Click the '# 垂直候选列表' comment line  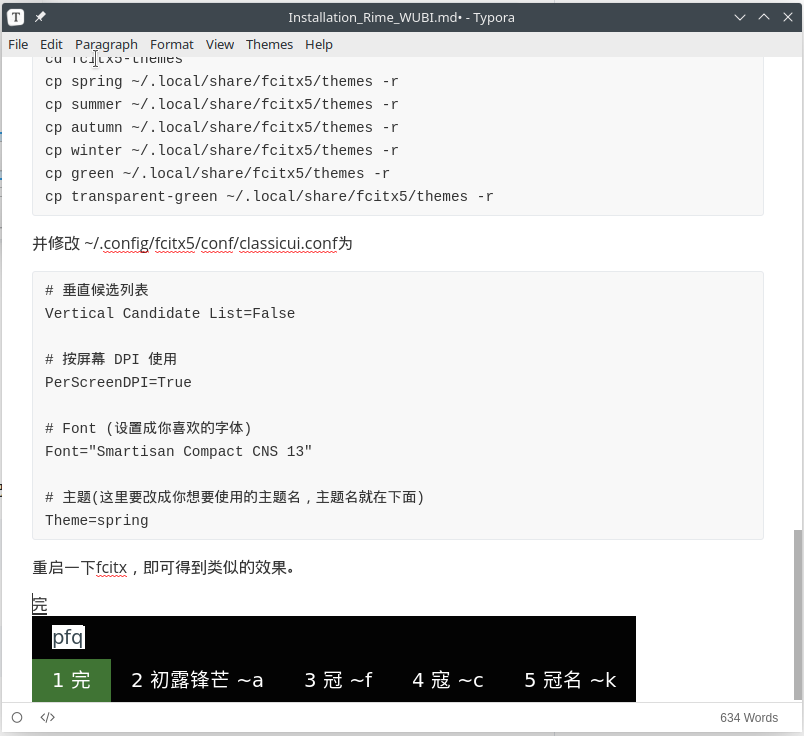[96, 290]
